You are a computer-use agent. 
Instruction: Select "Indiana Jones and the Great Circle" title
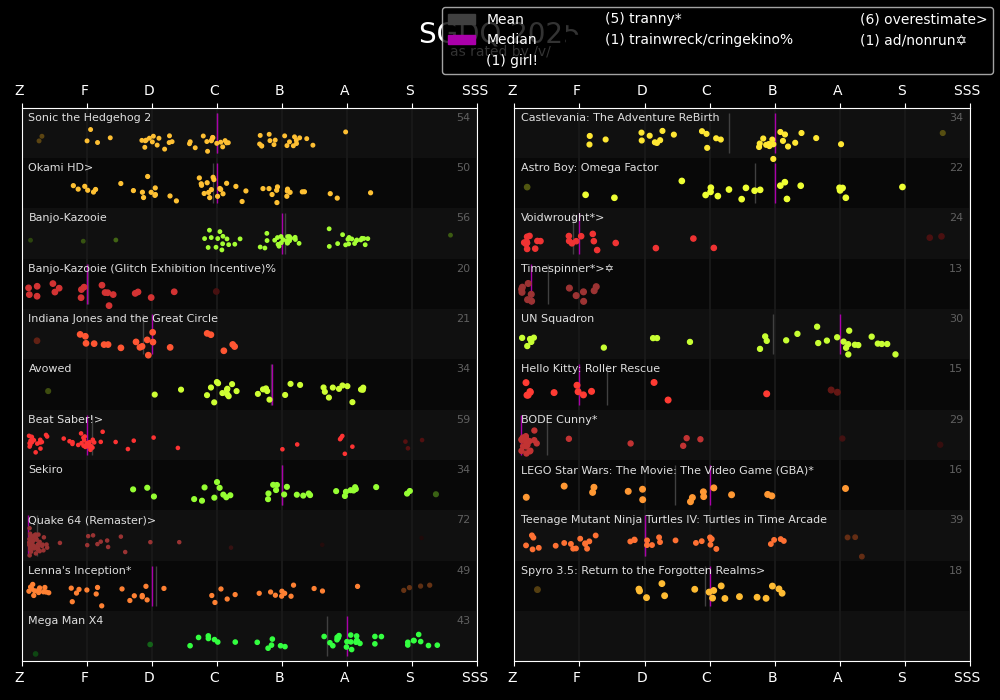tap(123, 318)
